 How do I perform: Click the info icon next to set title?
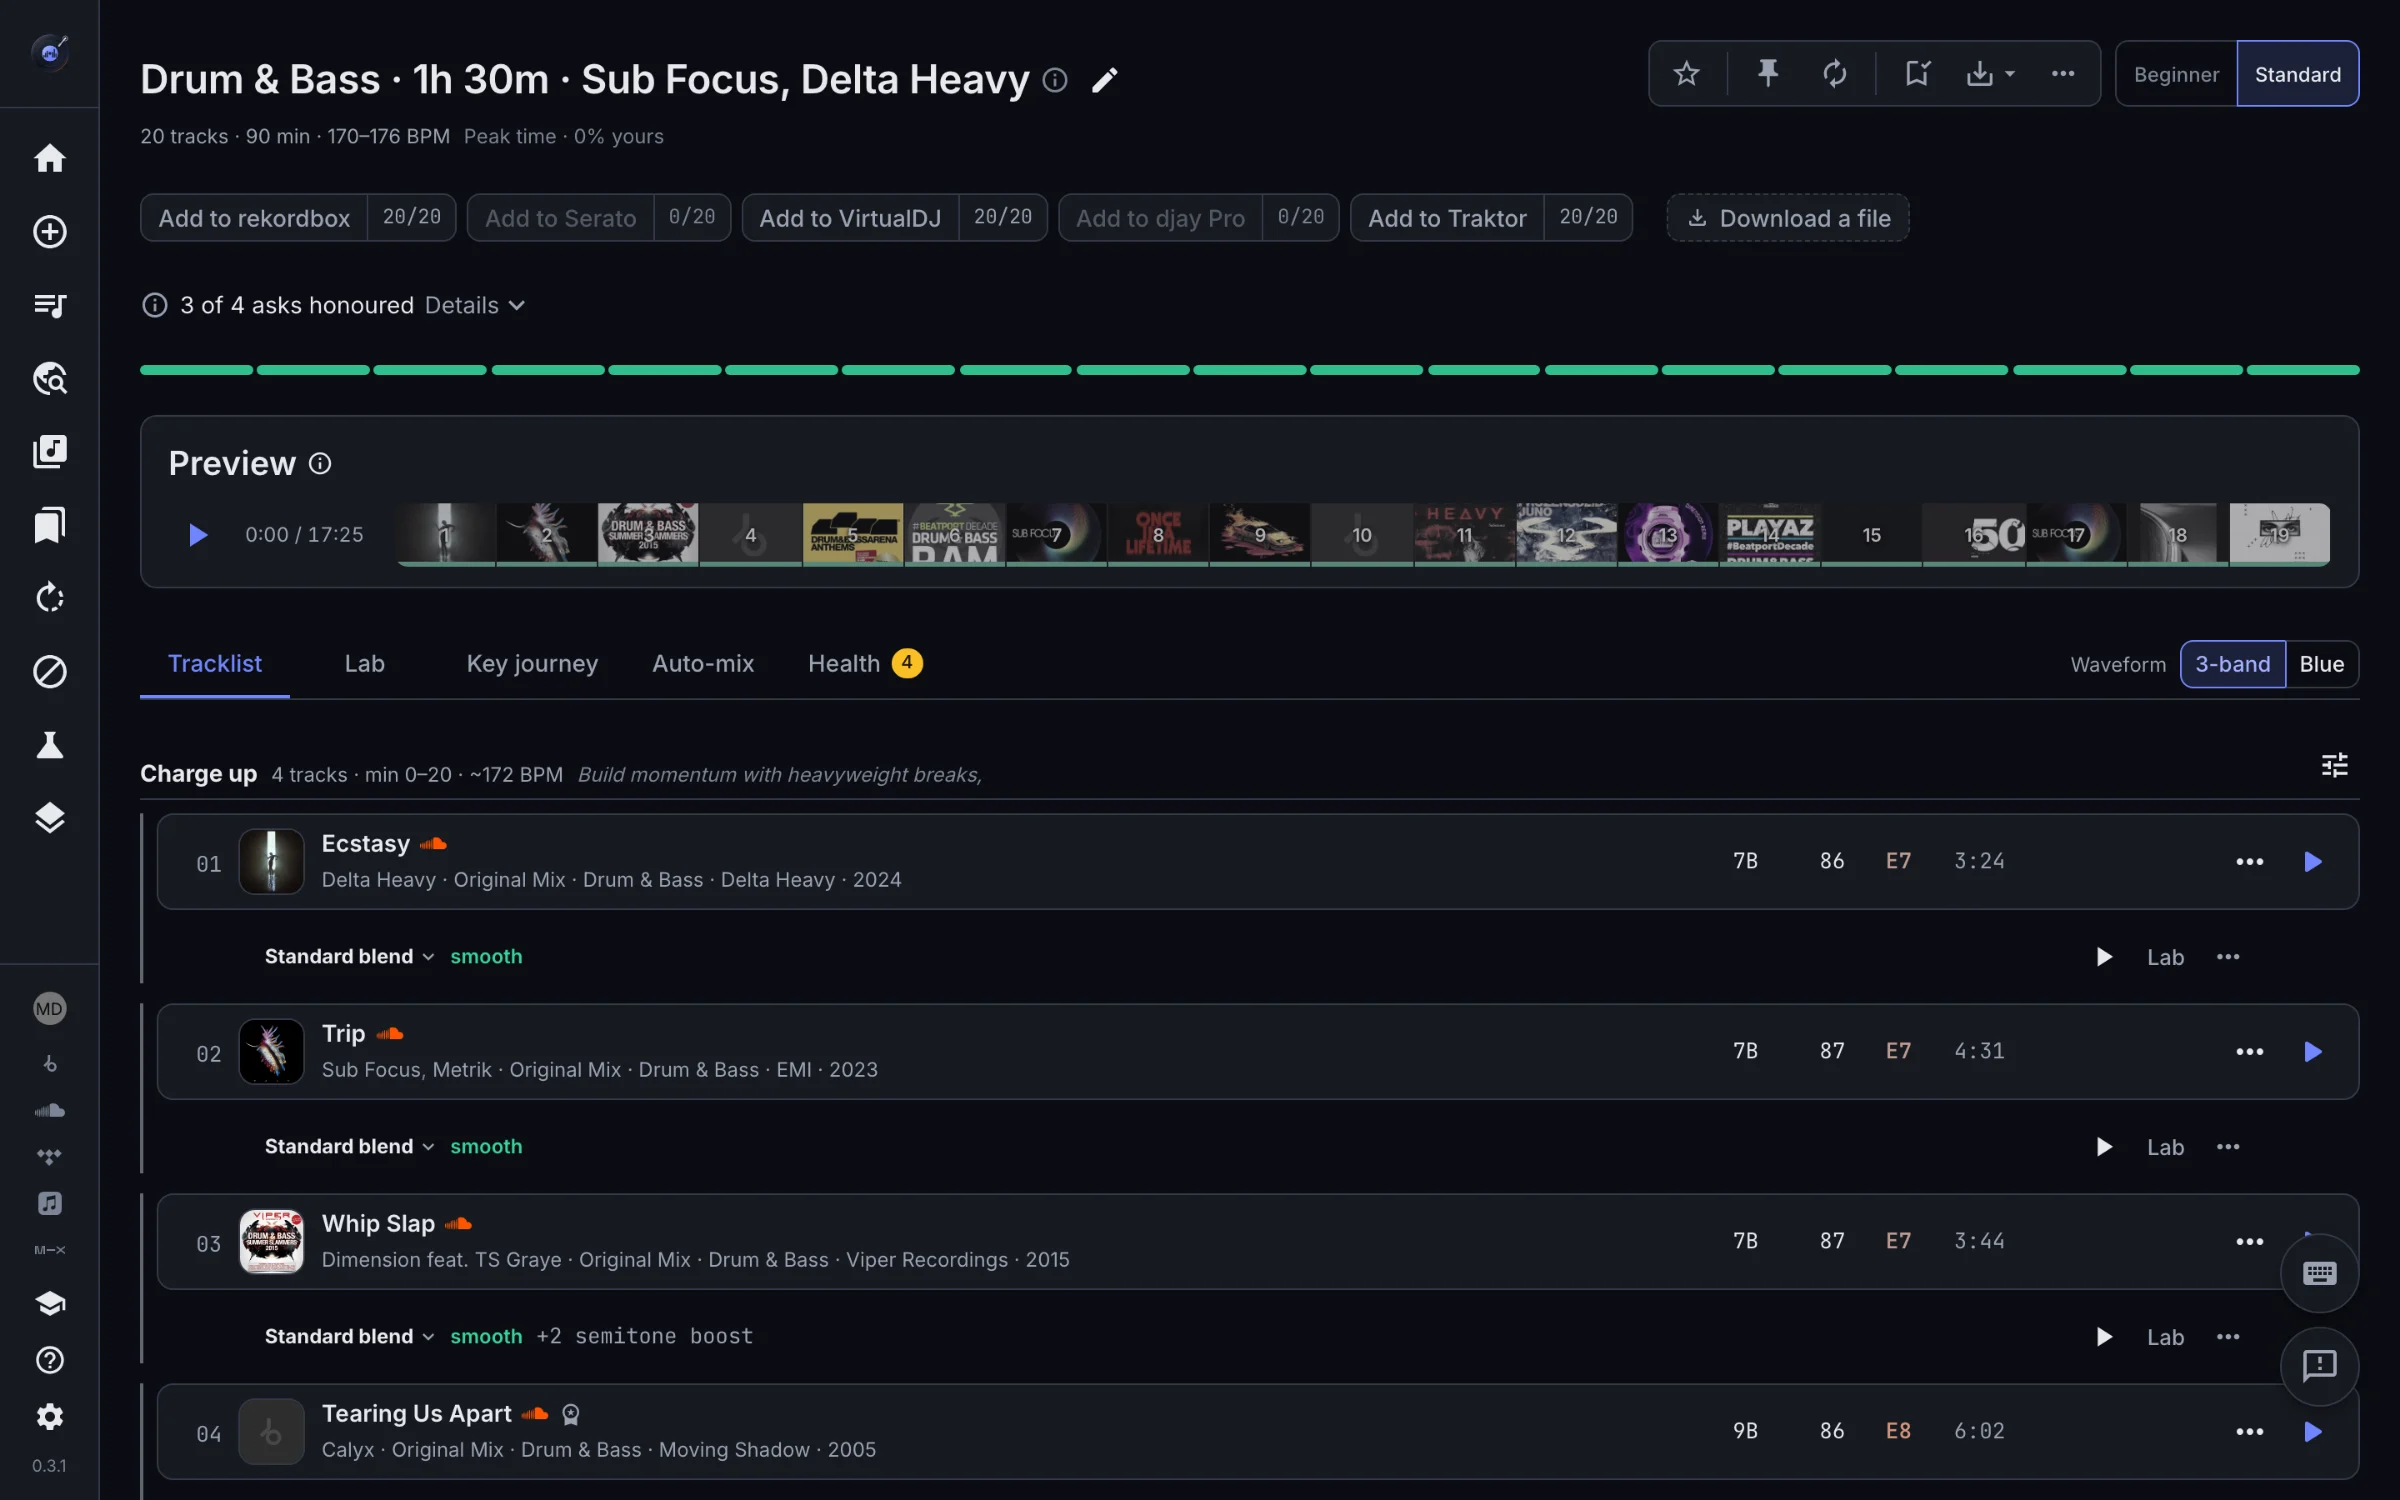(x=1055, y=80)
